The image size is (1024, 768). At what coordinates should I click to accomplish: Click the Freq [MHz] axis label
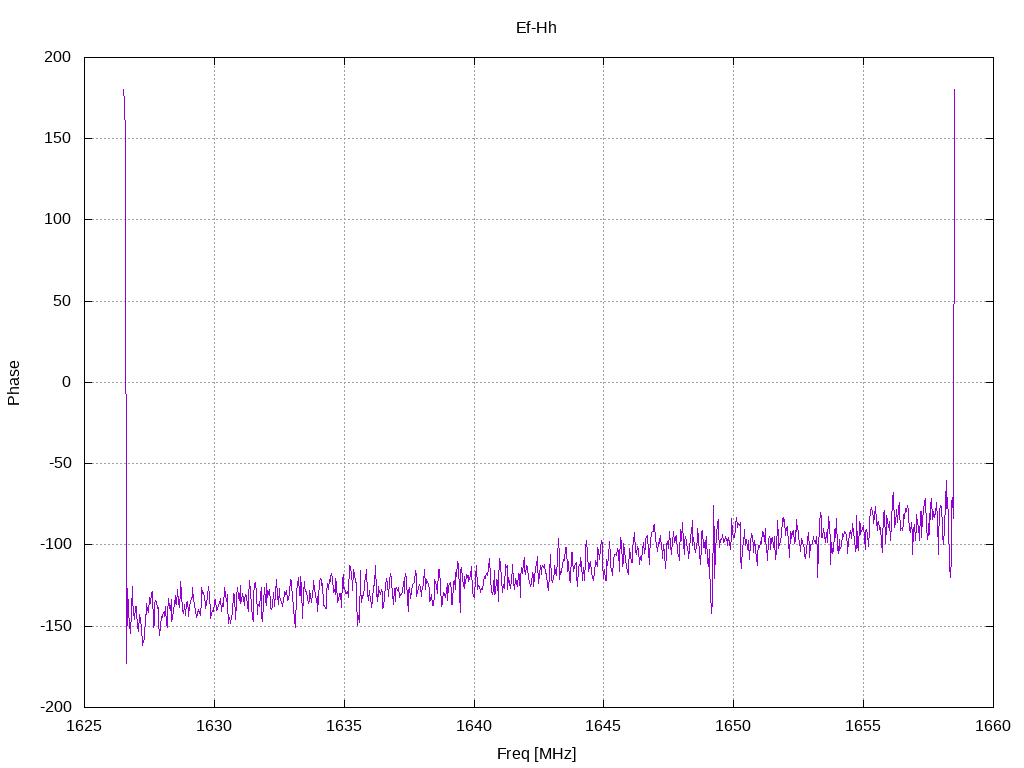[x=536, y=754]
